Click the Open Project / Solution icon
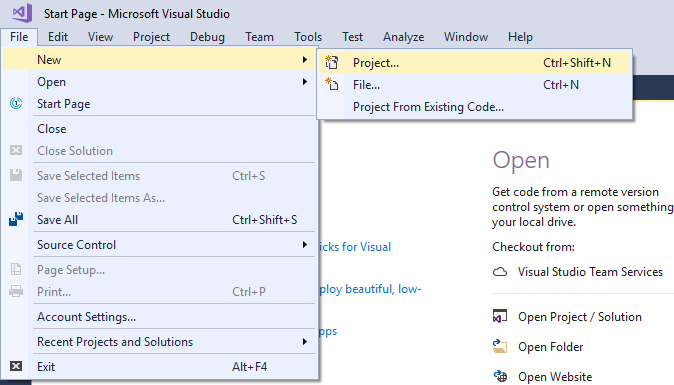This screenshot has width=674, height=385. [x=499, y=317]
